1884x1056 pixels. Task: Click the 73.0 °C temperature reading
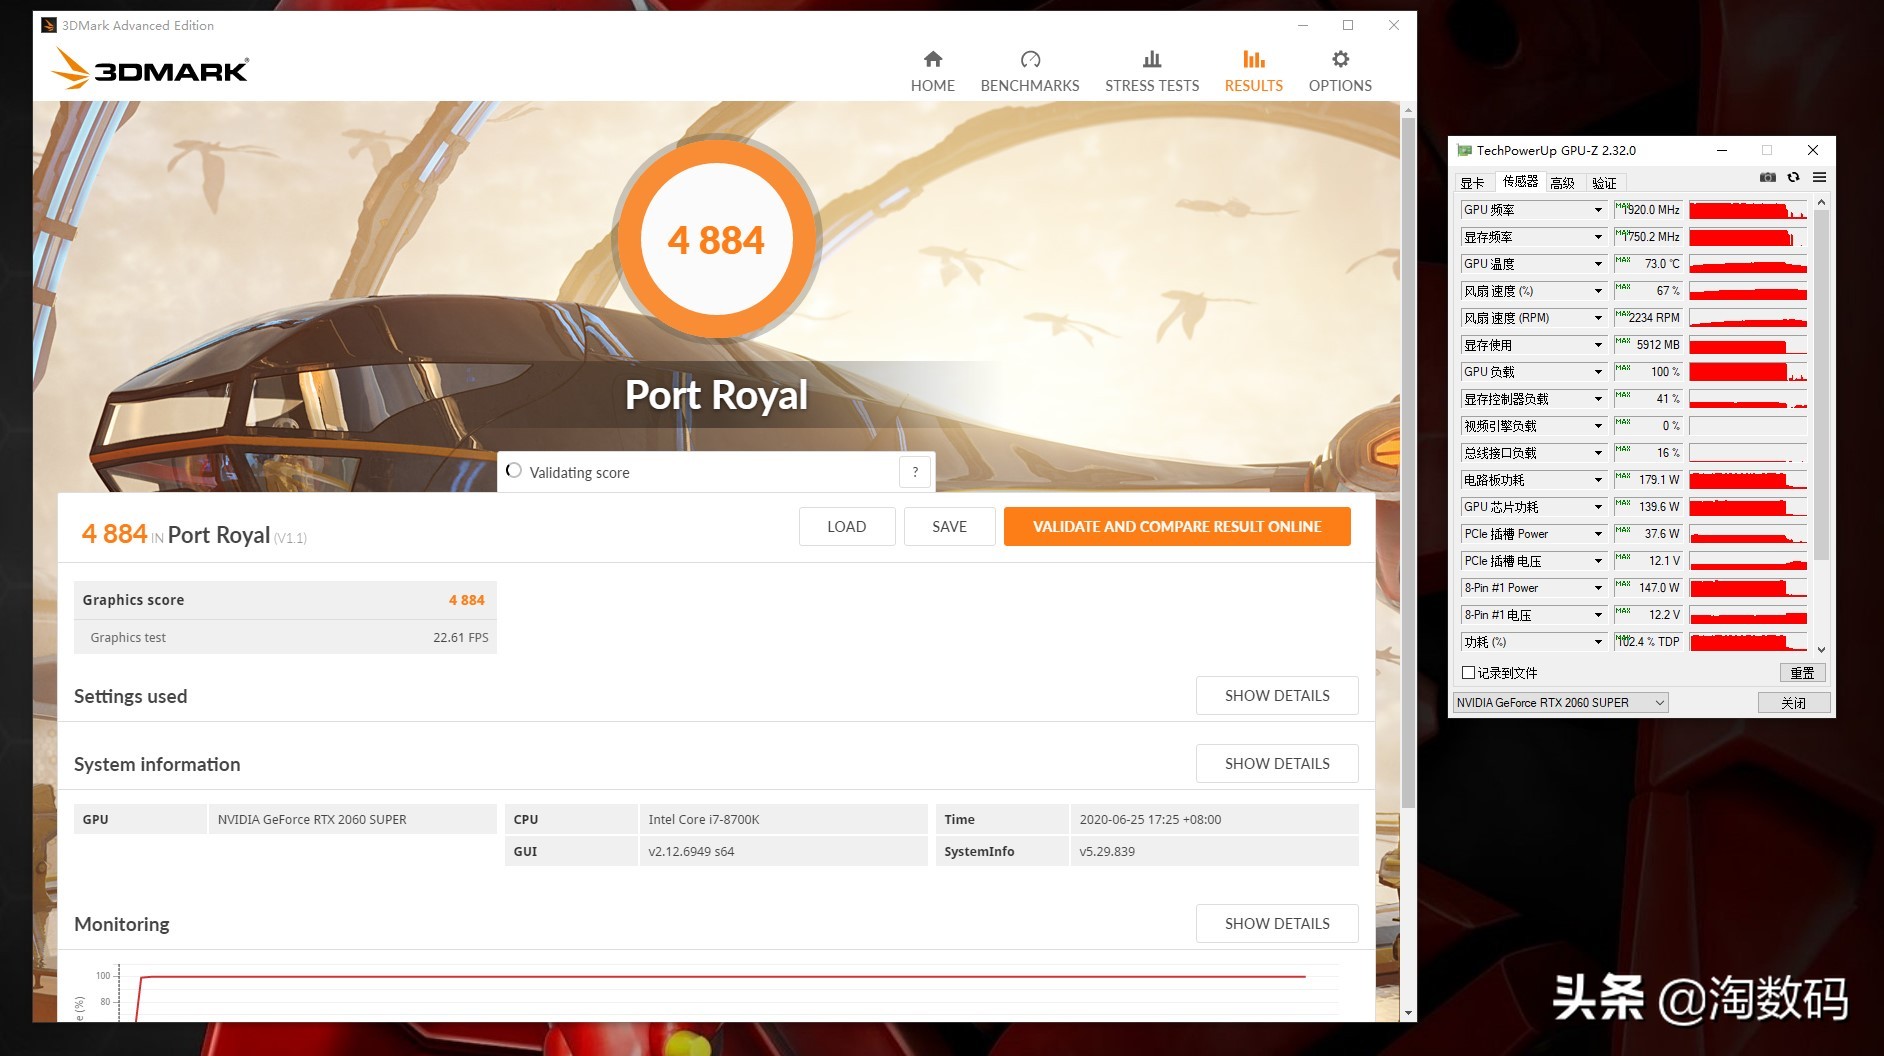1648,264
